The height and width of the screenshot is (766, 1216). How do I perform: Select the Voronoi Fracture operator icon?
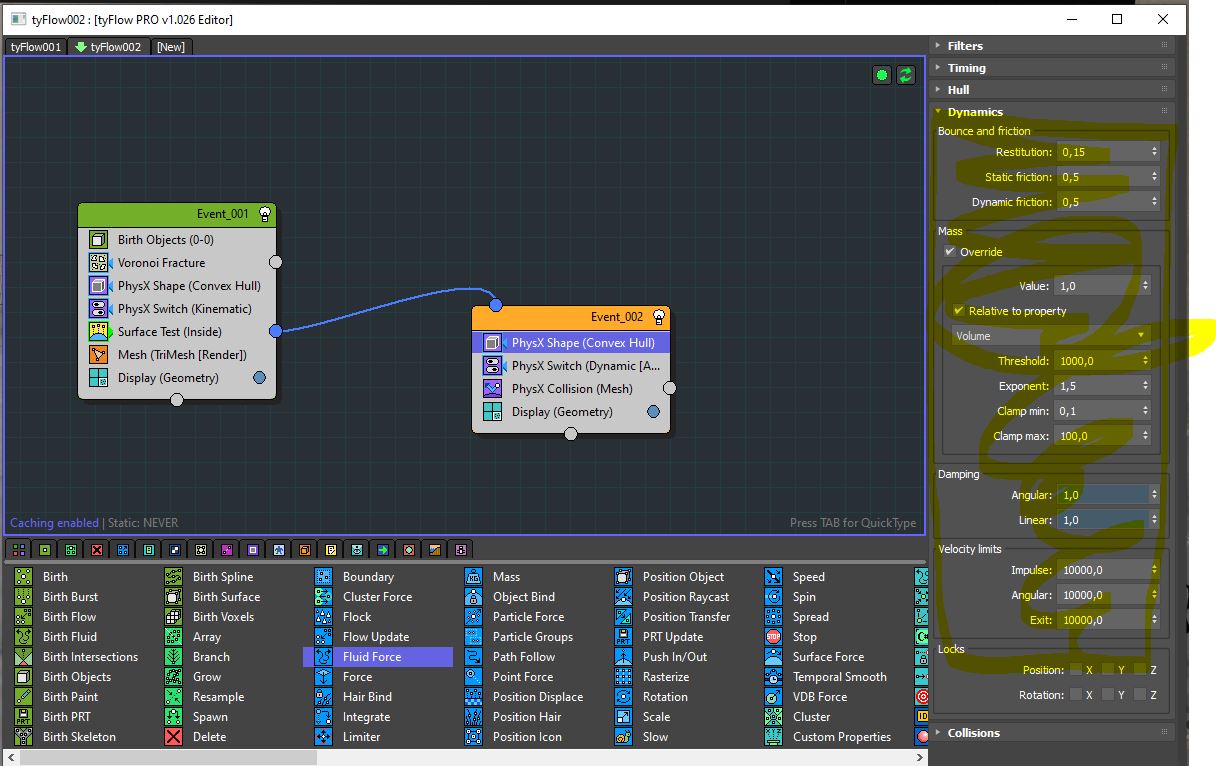[x=98, y=263]
